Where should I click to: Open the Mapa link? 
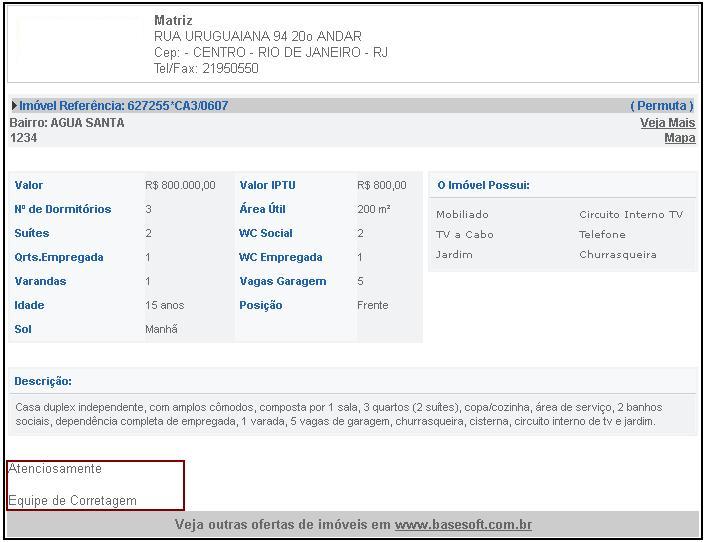(679, 138)
